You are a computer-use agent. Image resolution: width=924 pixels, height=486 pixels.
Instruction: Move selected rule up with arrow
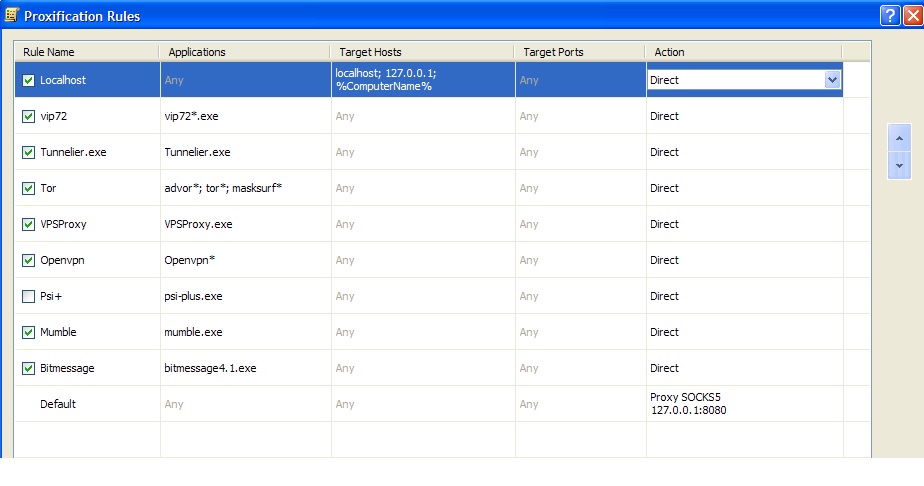pyautogui.click(x=899, y=138)
